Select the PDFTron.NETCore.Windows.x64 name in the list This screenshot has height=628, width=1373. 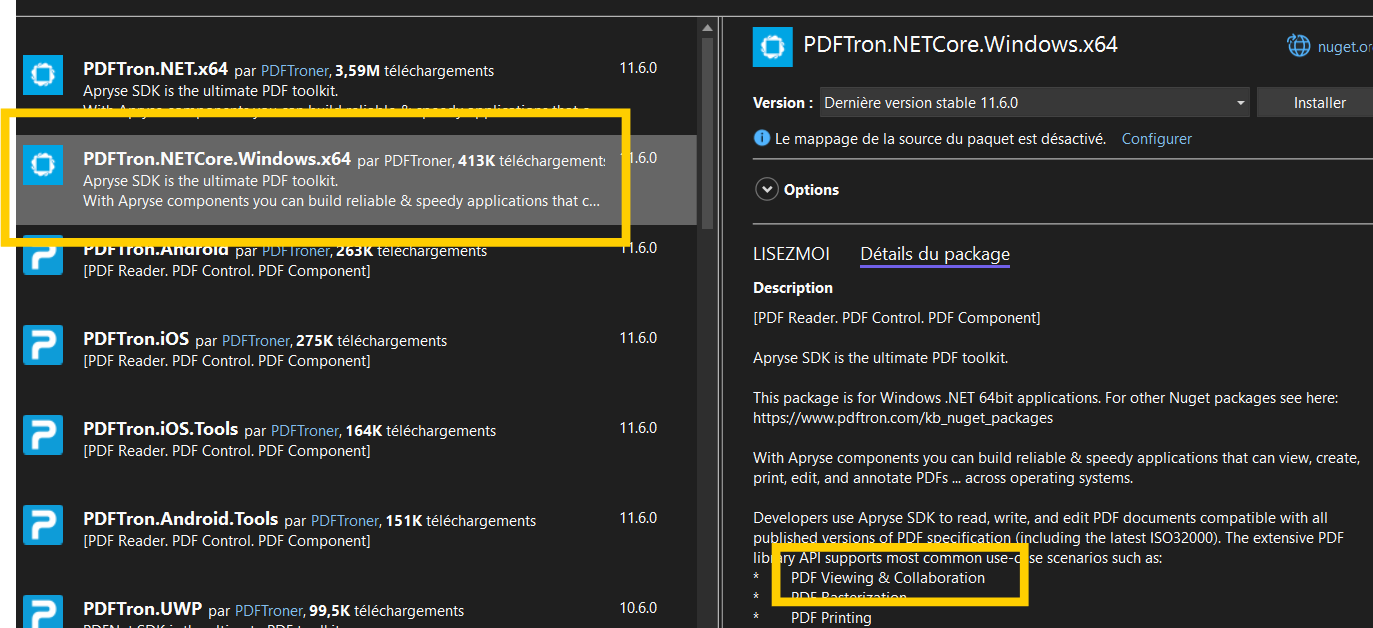tap(217, 158)
